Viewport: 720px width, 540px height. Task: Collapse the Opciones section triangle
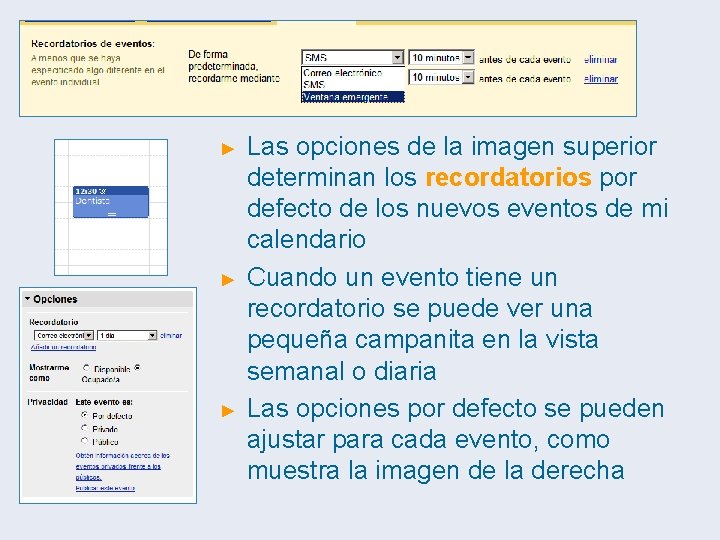[27, 299]
